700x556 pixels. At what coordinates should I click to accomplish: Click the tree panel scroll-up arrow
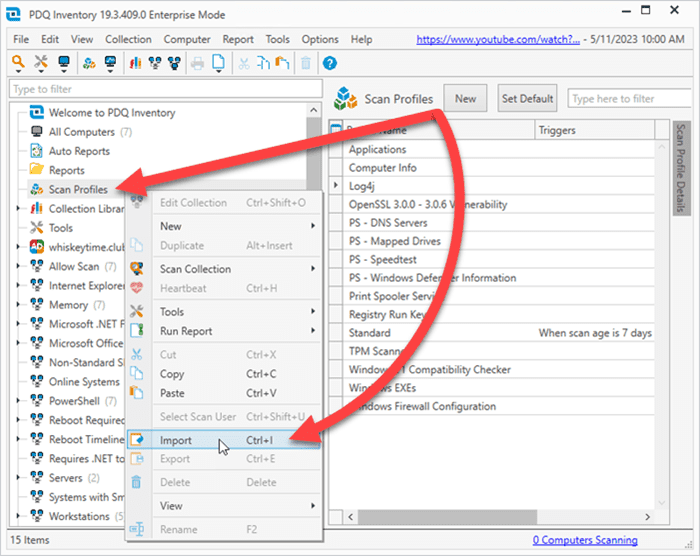tap(314, 110)
